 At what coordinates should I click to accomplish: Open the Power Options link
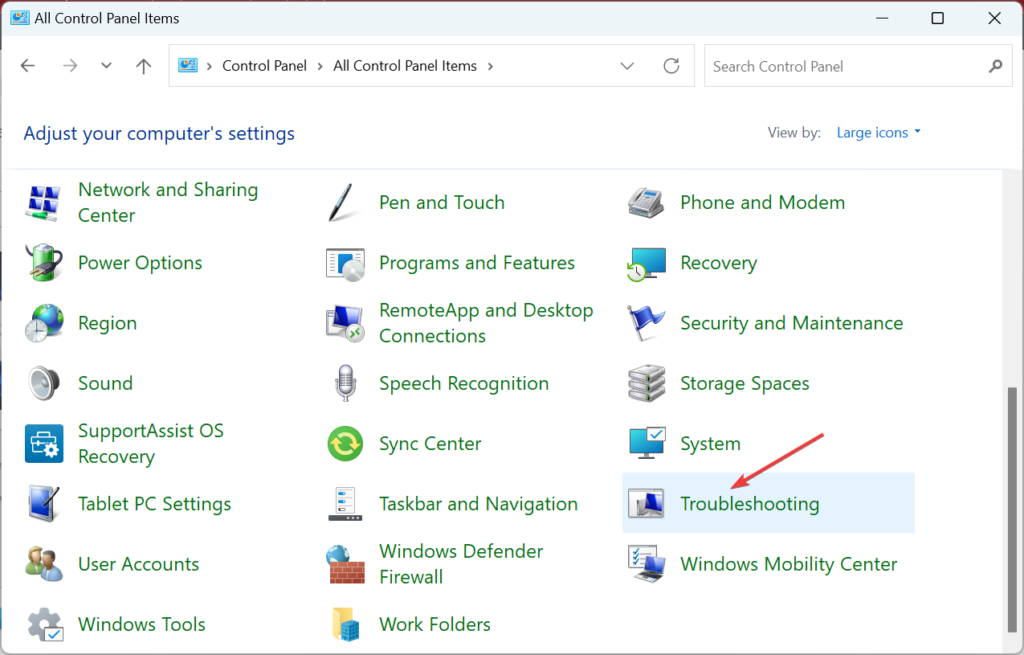coord(140,263)
